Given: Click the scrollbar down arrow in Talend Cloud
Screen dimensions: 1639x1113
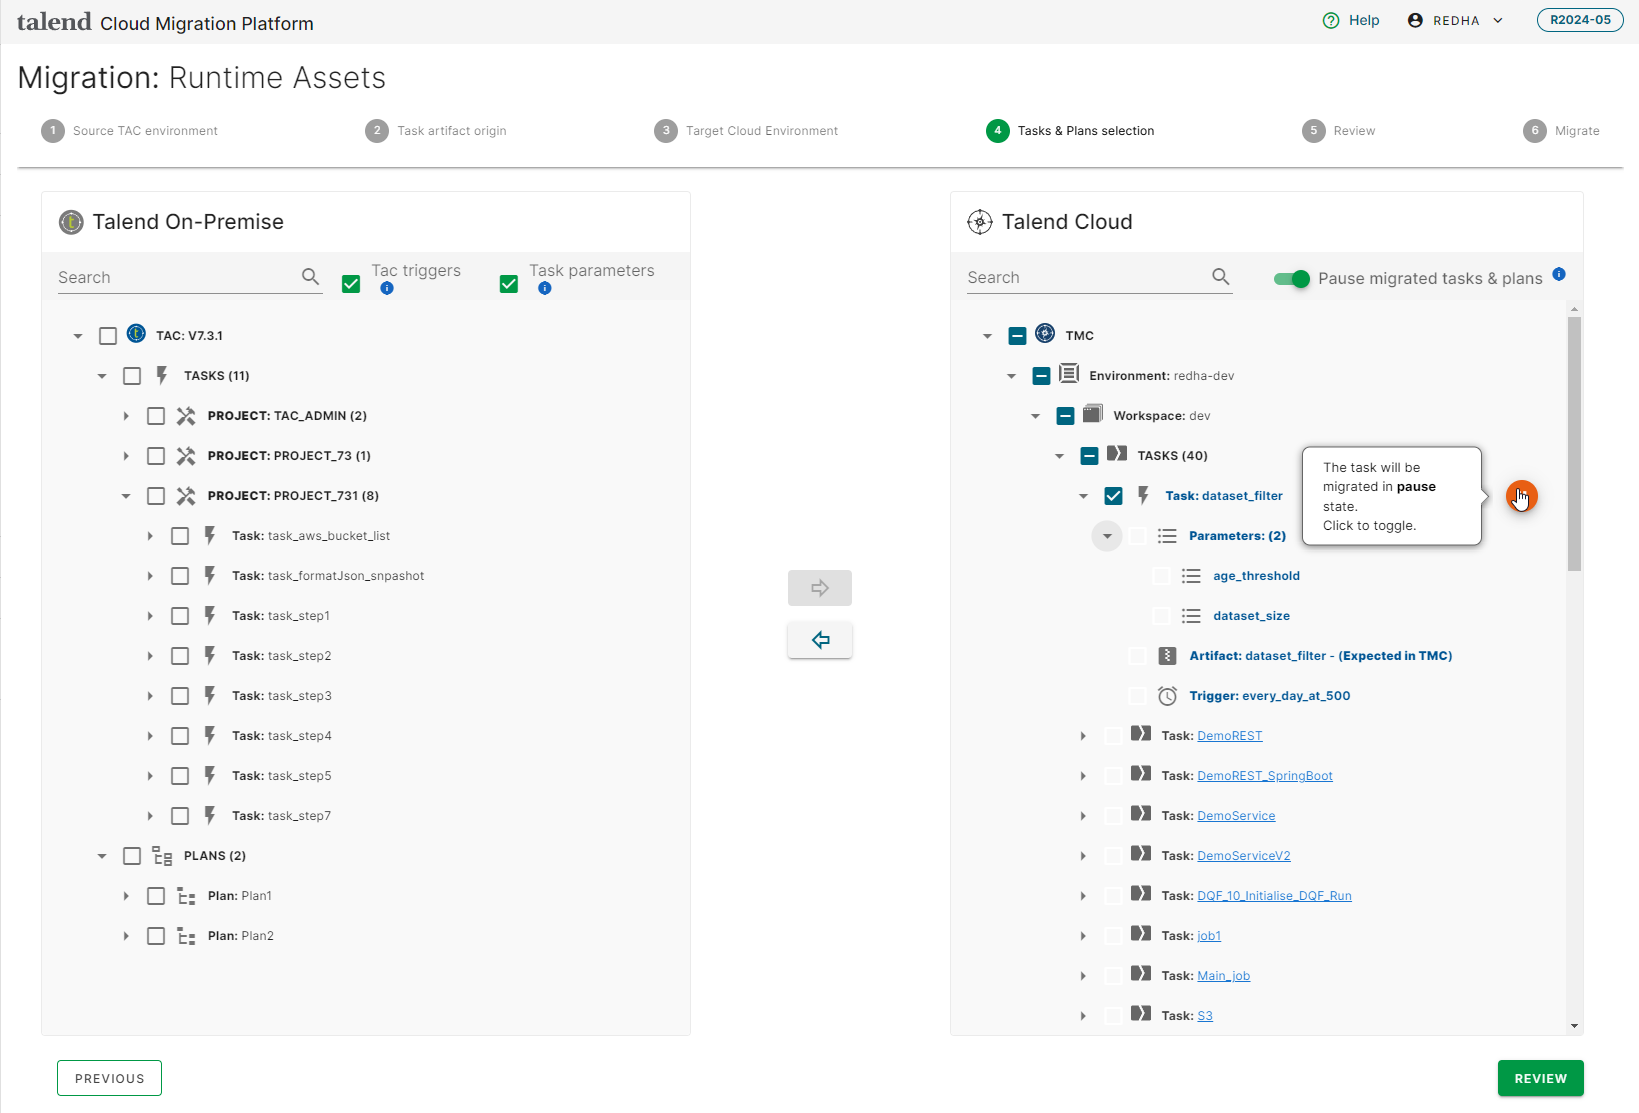Looking at the screenshot, I should [x=1574, y=1025].
